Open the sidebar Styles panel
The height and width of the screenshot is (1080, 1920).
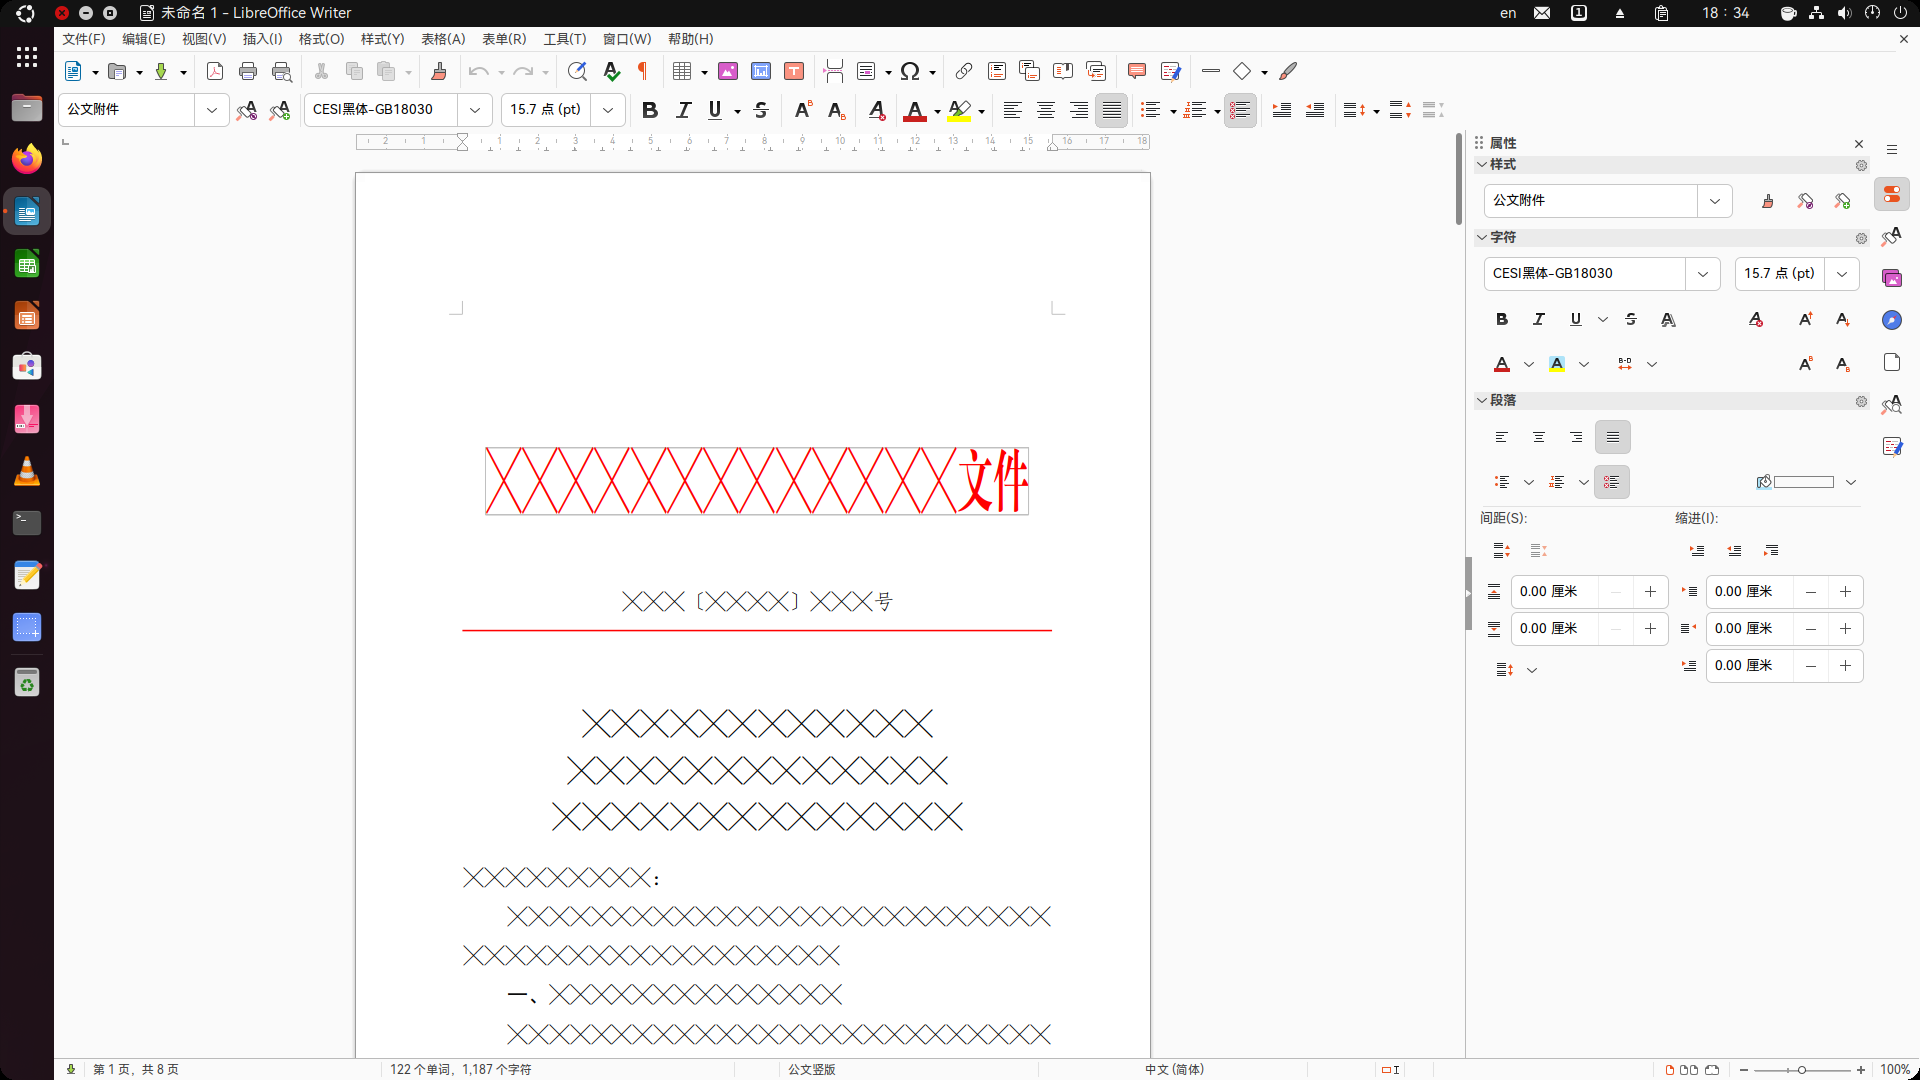[1891, 236]
